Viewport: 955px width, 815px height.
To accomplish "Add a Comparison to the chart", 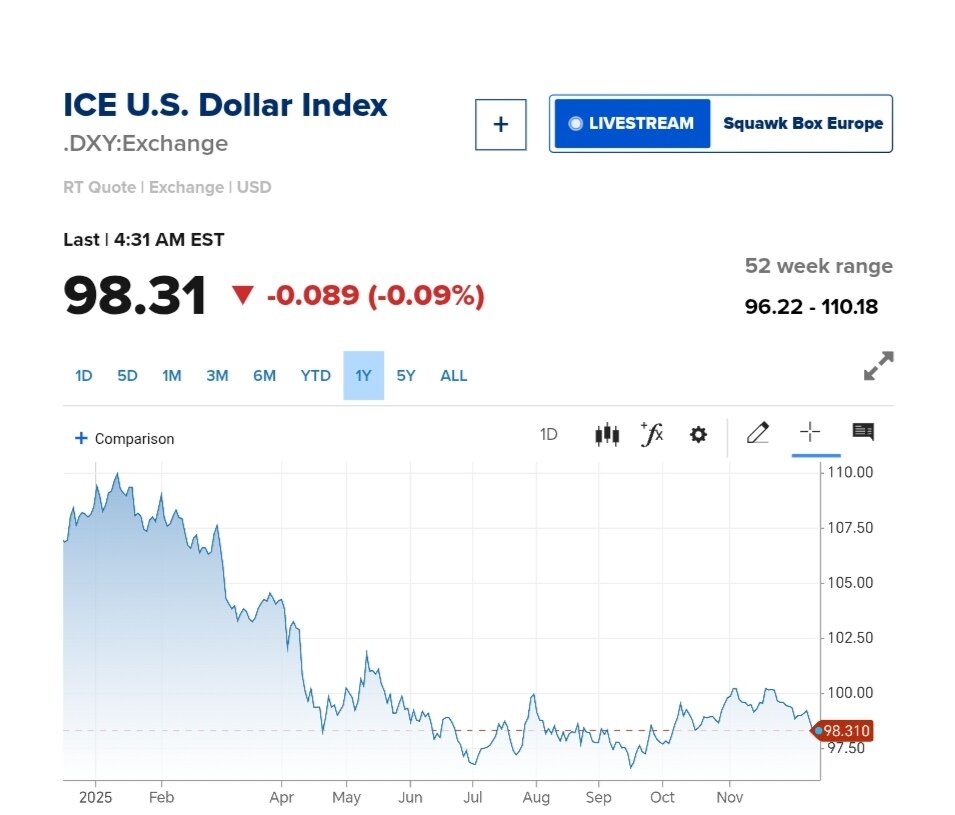I will [125, 438].
